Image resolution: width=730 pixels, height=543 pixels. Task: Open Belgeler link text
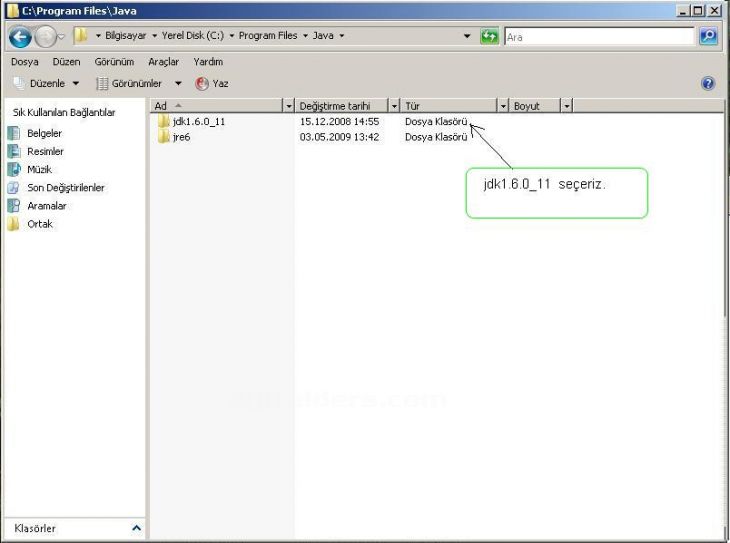pos(44,134)
